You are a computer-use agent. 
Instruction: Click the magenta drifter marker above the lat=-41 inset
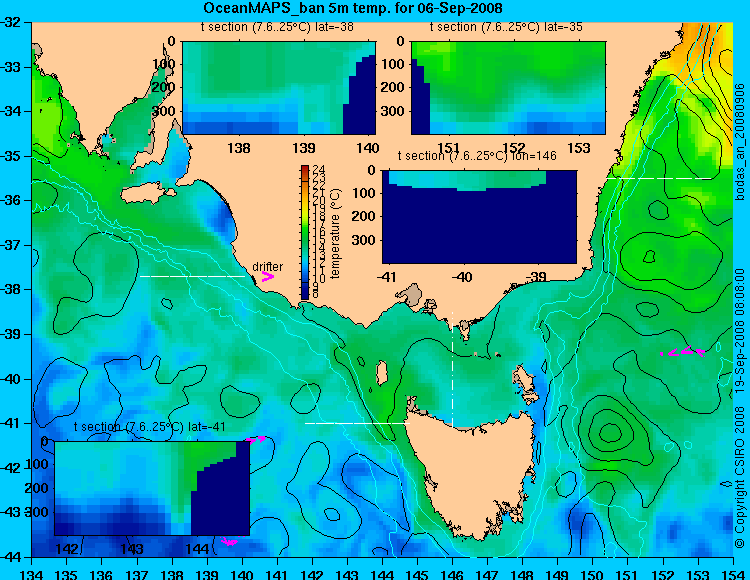click(255, 439)
